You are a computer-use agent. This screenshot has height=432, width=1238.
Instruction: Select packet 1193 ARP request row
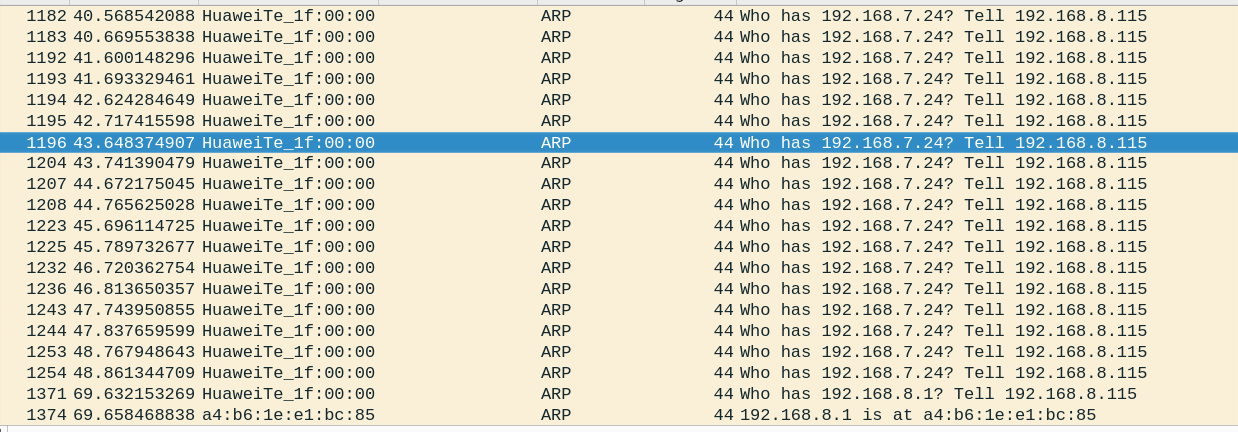(x=619, y=79)
